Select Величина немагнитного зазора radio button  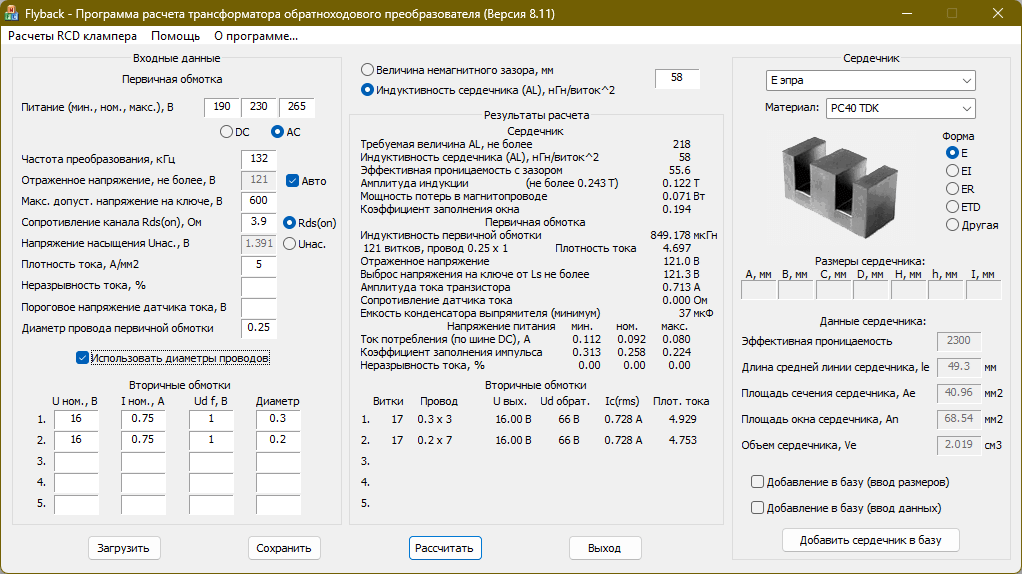coord(368,70)
